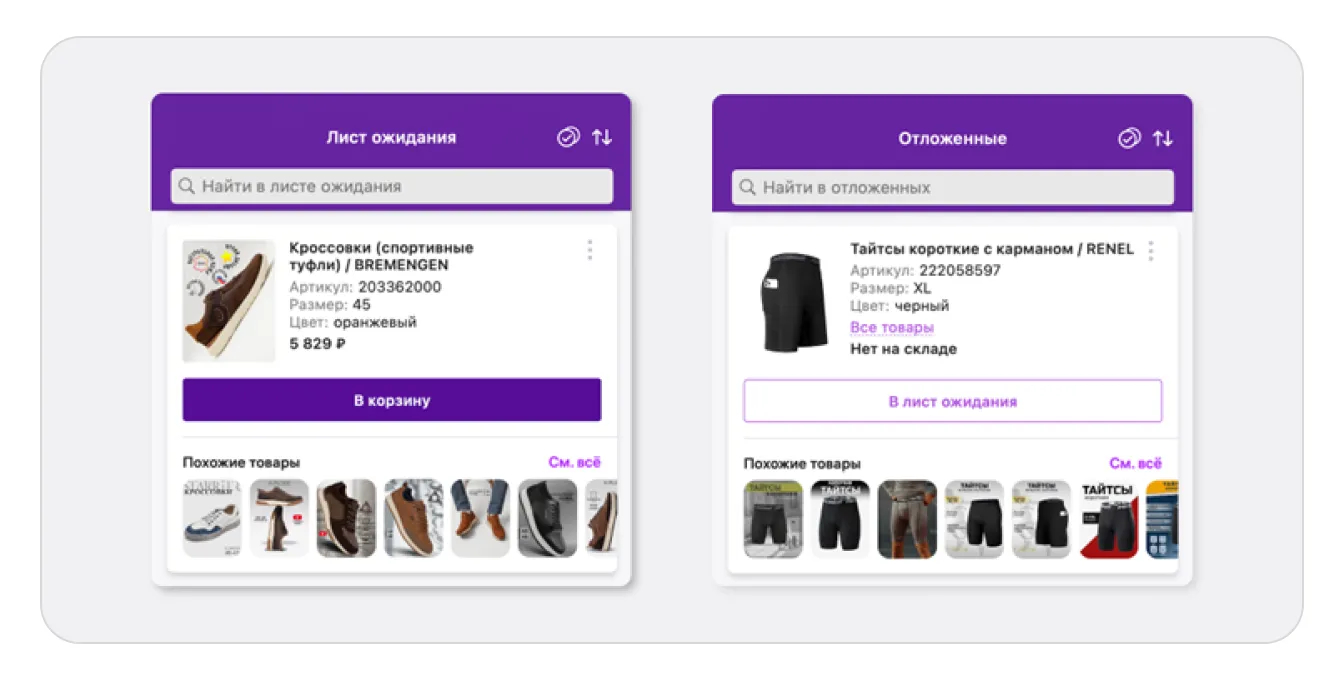
Task: Select first similar sneaker thumbnail with white shoe
Action: click(212, 518)
